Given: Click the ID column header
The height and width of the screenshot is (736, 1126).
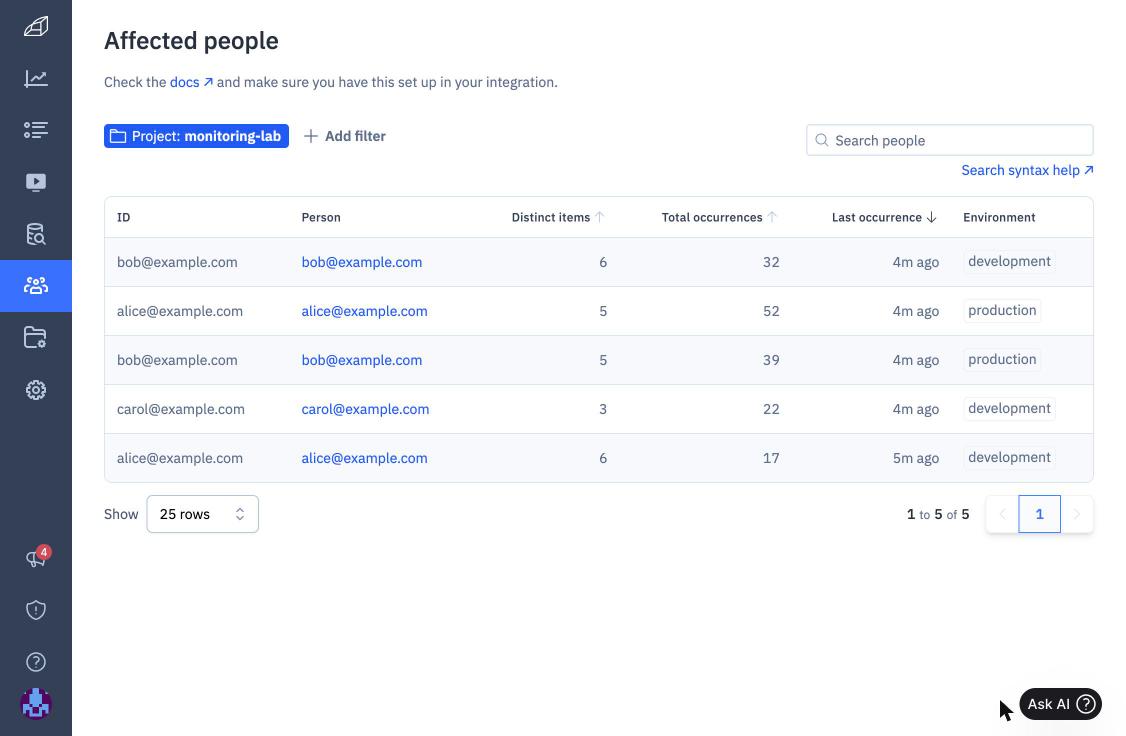Looking at the screenshot, I should (x=124, y=217).
